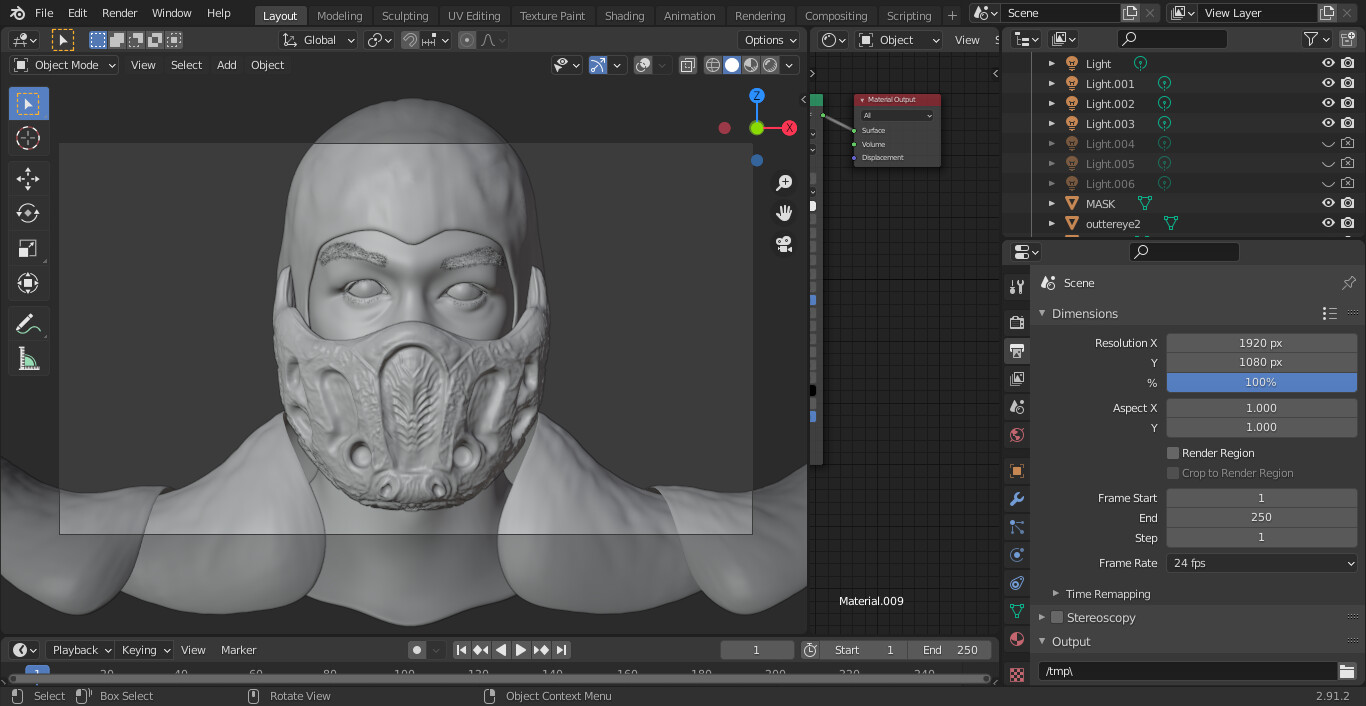Open the File menu
This screenshot has height=706, width=1366.
(x=44, y=13)
